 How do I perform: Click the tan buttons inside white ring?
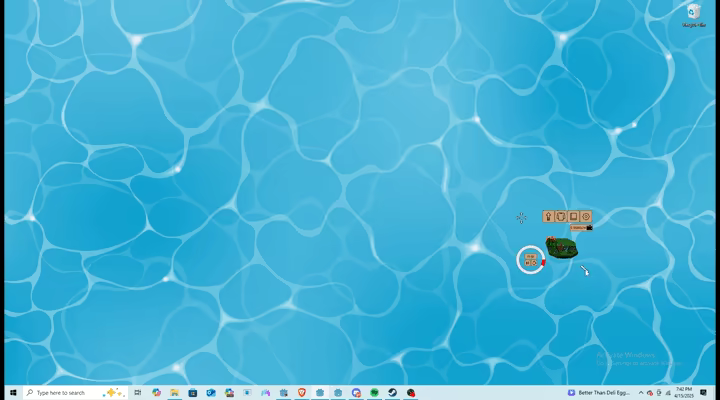click(x=531, y=260)
